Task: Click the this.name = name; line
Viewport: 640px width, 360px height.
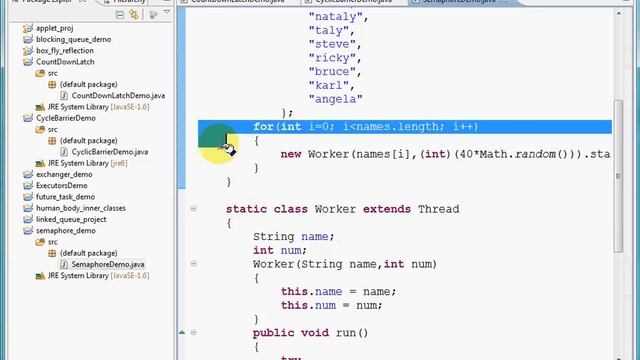Action: coord(338,291)
